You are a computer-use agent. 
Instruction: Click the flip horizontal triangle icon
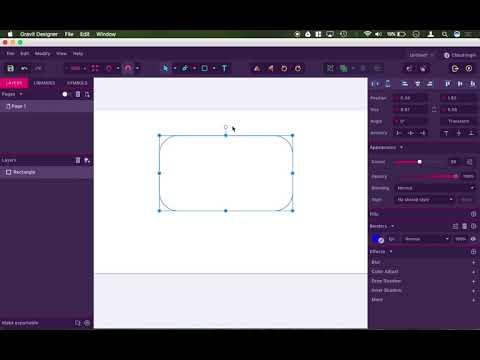[x=271, y=68]
